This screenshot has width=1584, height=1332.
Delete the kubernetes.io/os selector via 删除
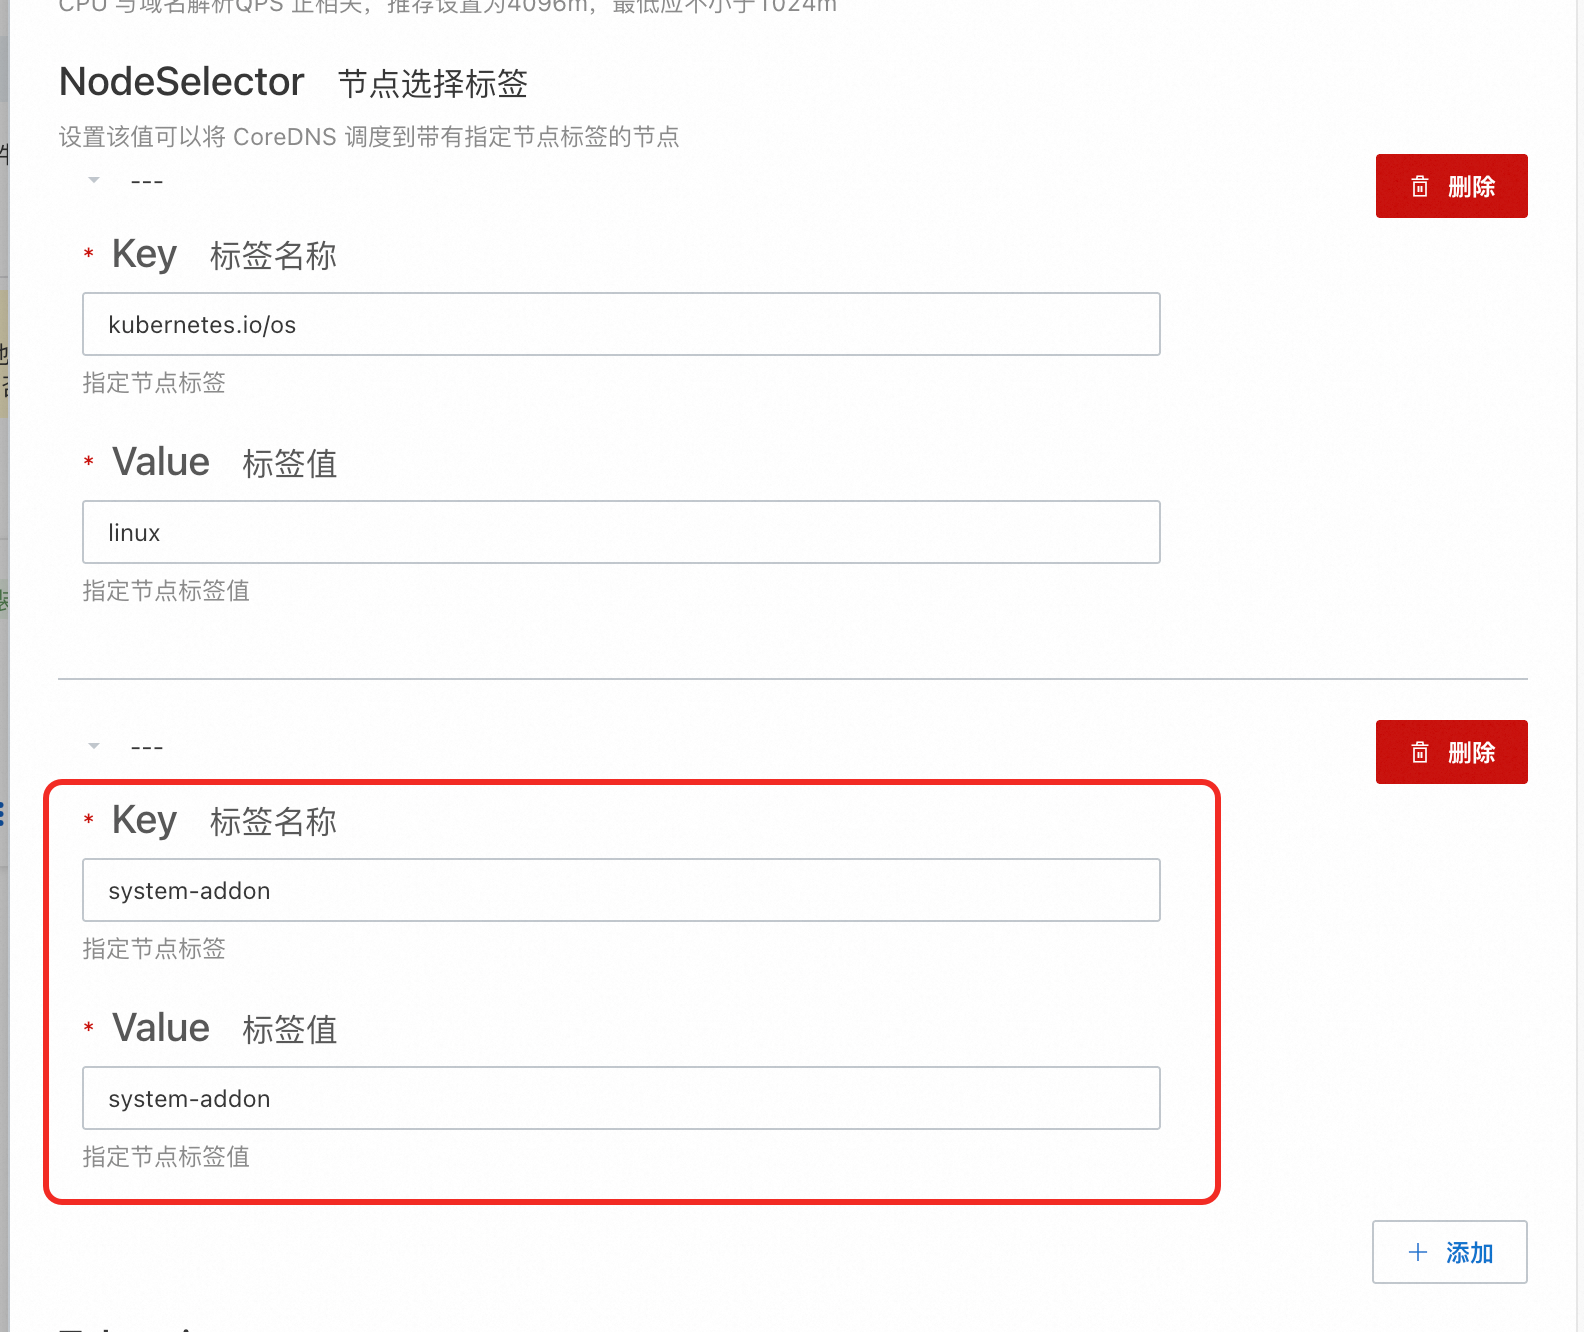click(1452, 186)
